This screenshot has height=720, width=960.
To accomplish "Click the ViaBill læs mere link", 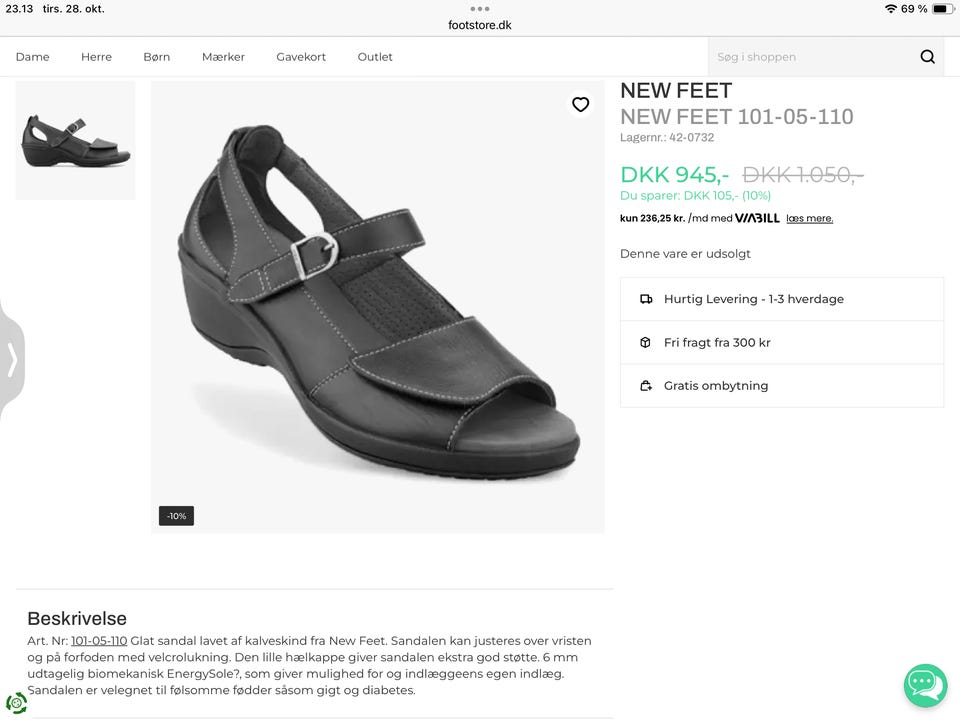I will (x=809, y=219).
